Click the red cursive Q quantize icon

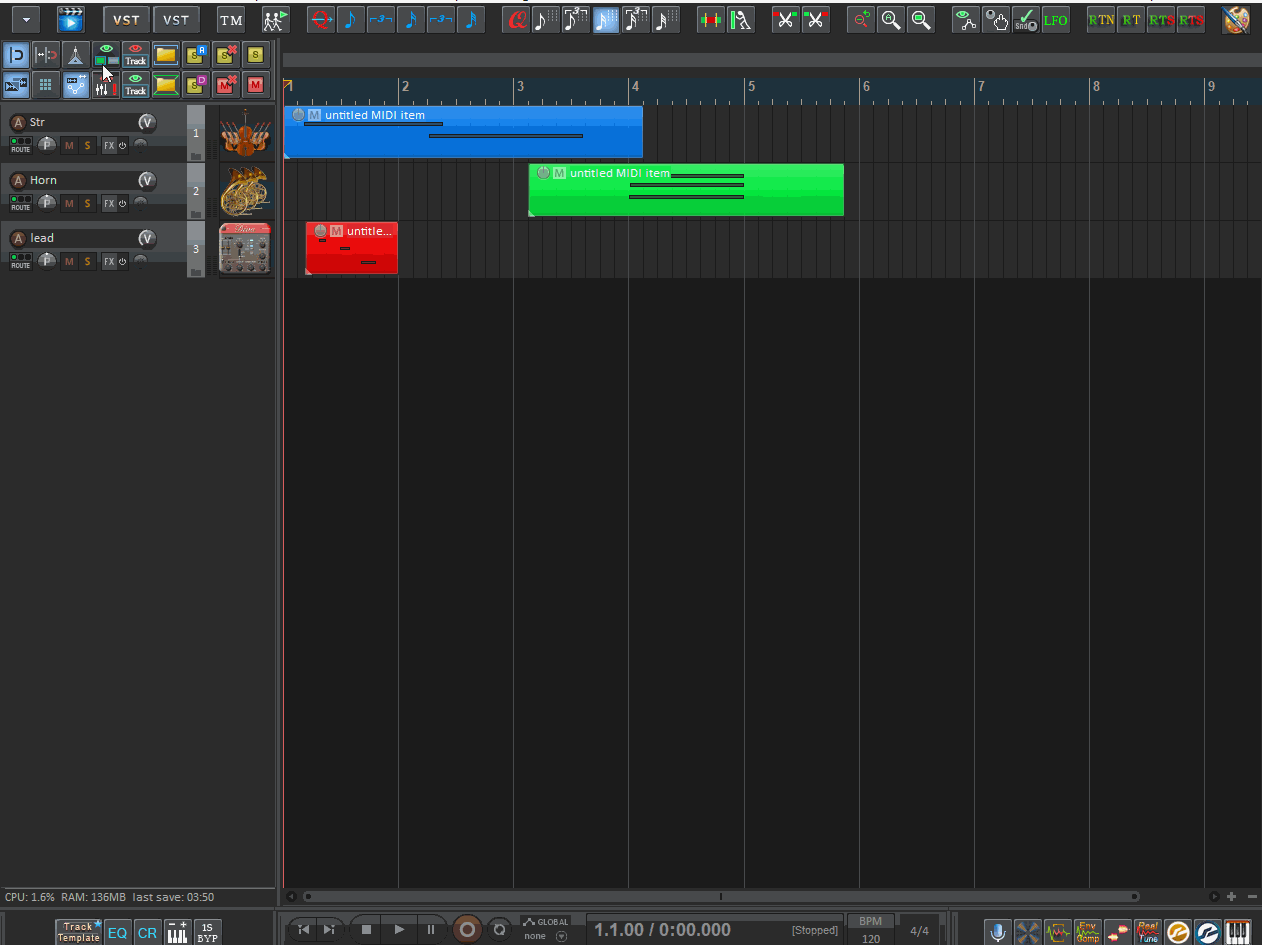(x=516, y=19)
